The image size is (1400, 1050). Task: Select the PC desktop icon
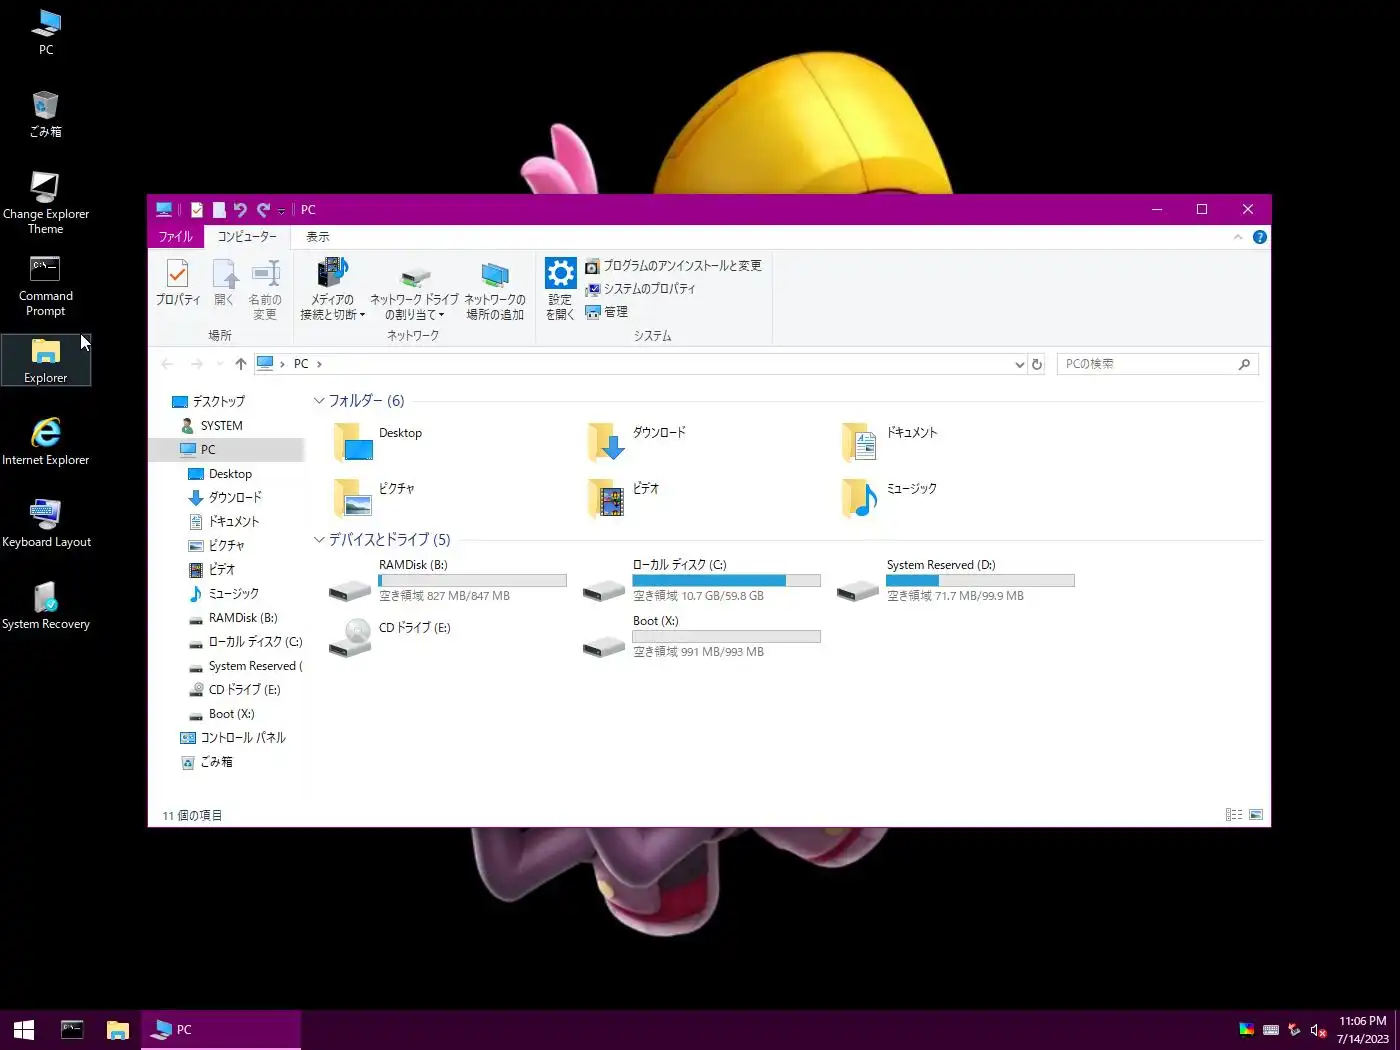(46, 32)
